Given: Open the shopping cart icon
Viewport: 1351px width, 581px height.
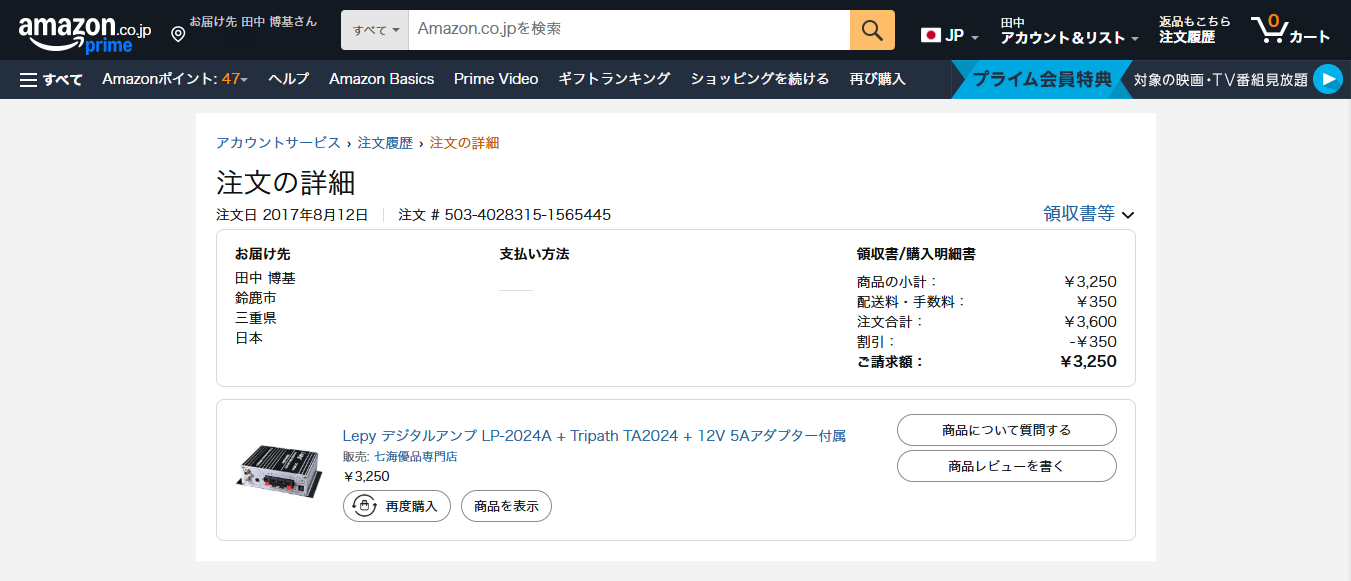Looking at the screenshot, I should coord(1289,30).
